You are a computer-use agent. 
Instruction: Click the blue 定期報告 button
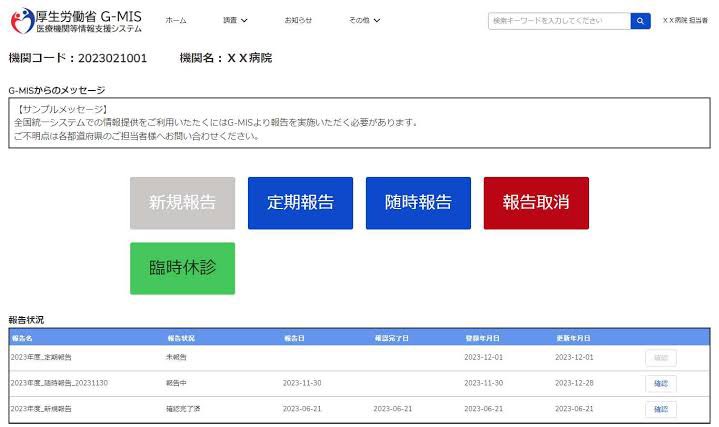pyautogui.click(x=300, y=203)
